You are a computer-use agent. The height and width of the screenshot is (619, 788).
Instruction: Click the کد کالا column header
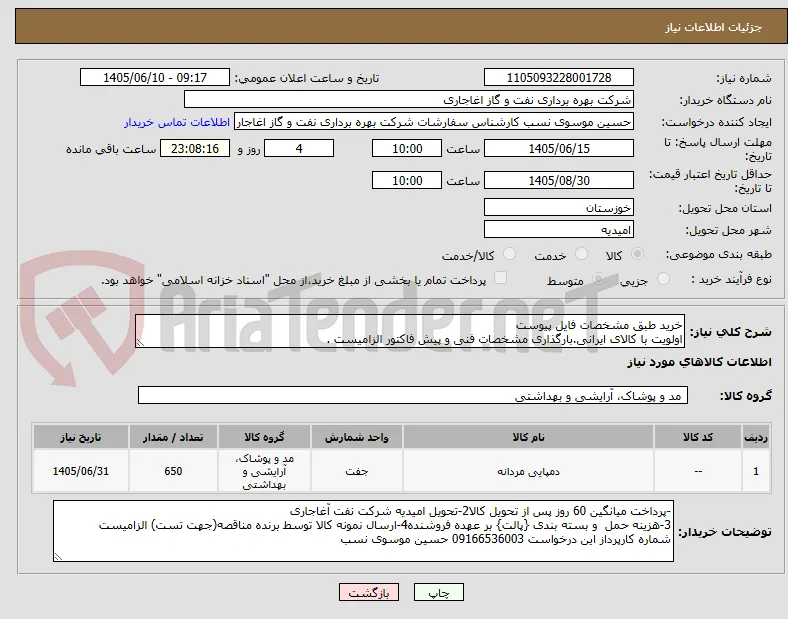(698, 437)
